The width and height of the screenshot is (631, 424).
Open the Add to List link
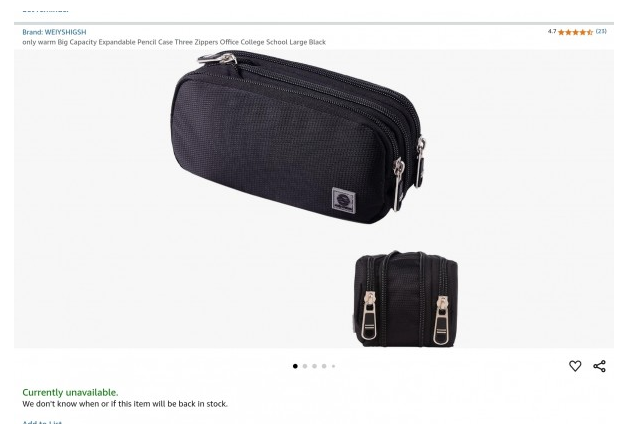[x=42, y=422]
